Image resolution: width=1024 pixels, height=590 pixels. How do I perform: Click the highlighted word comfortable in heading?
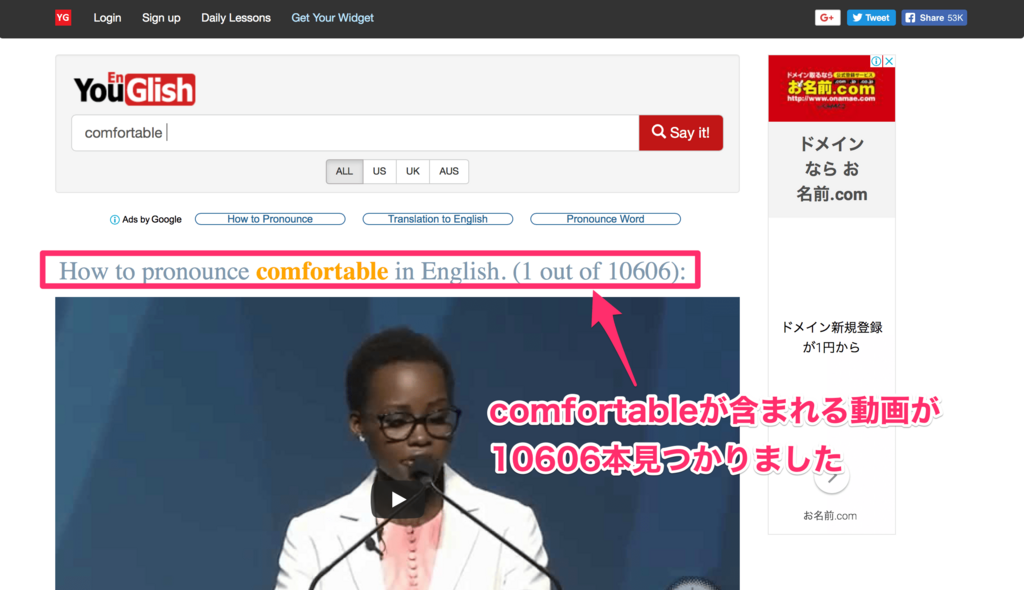(x=322, y=271)
